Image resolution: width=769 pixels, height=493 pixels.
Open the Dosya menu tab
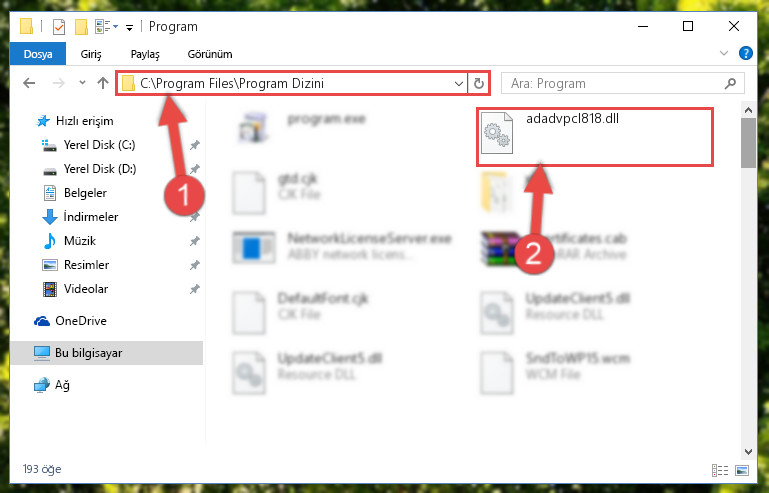(x=38, y=54)
